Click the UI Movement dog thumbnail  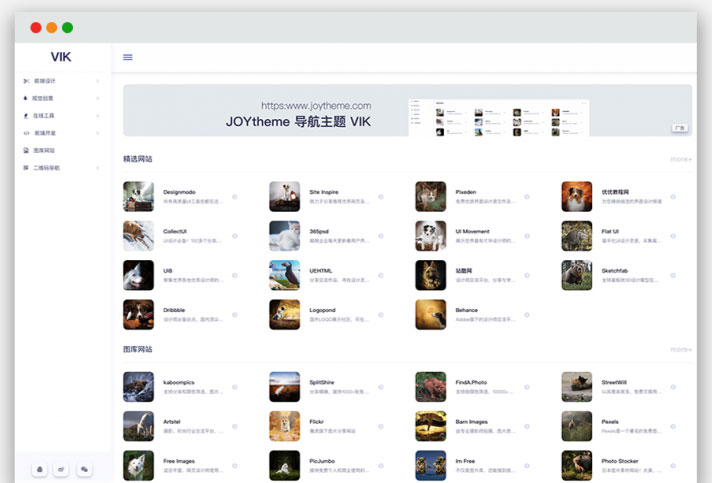tap(431, 236)
